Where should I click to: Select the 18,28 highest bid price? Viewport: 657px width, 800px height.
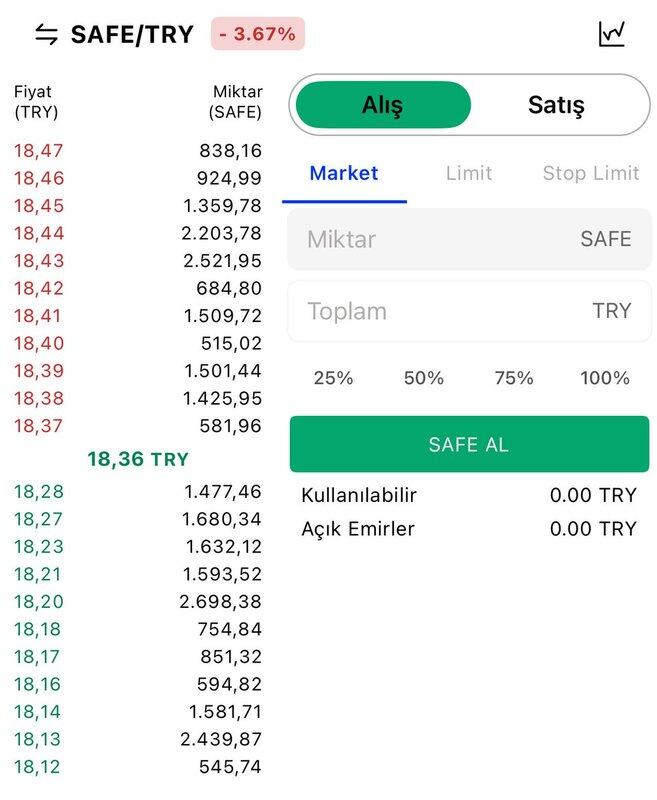pyautogui.click(x=38, y=491)
